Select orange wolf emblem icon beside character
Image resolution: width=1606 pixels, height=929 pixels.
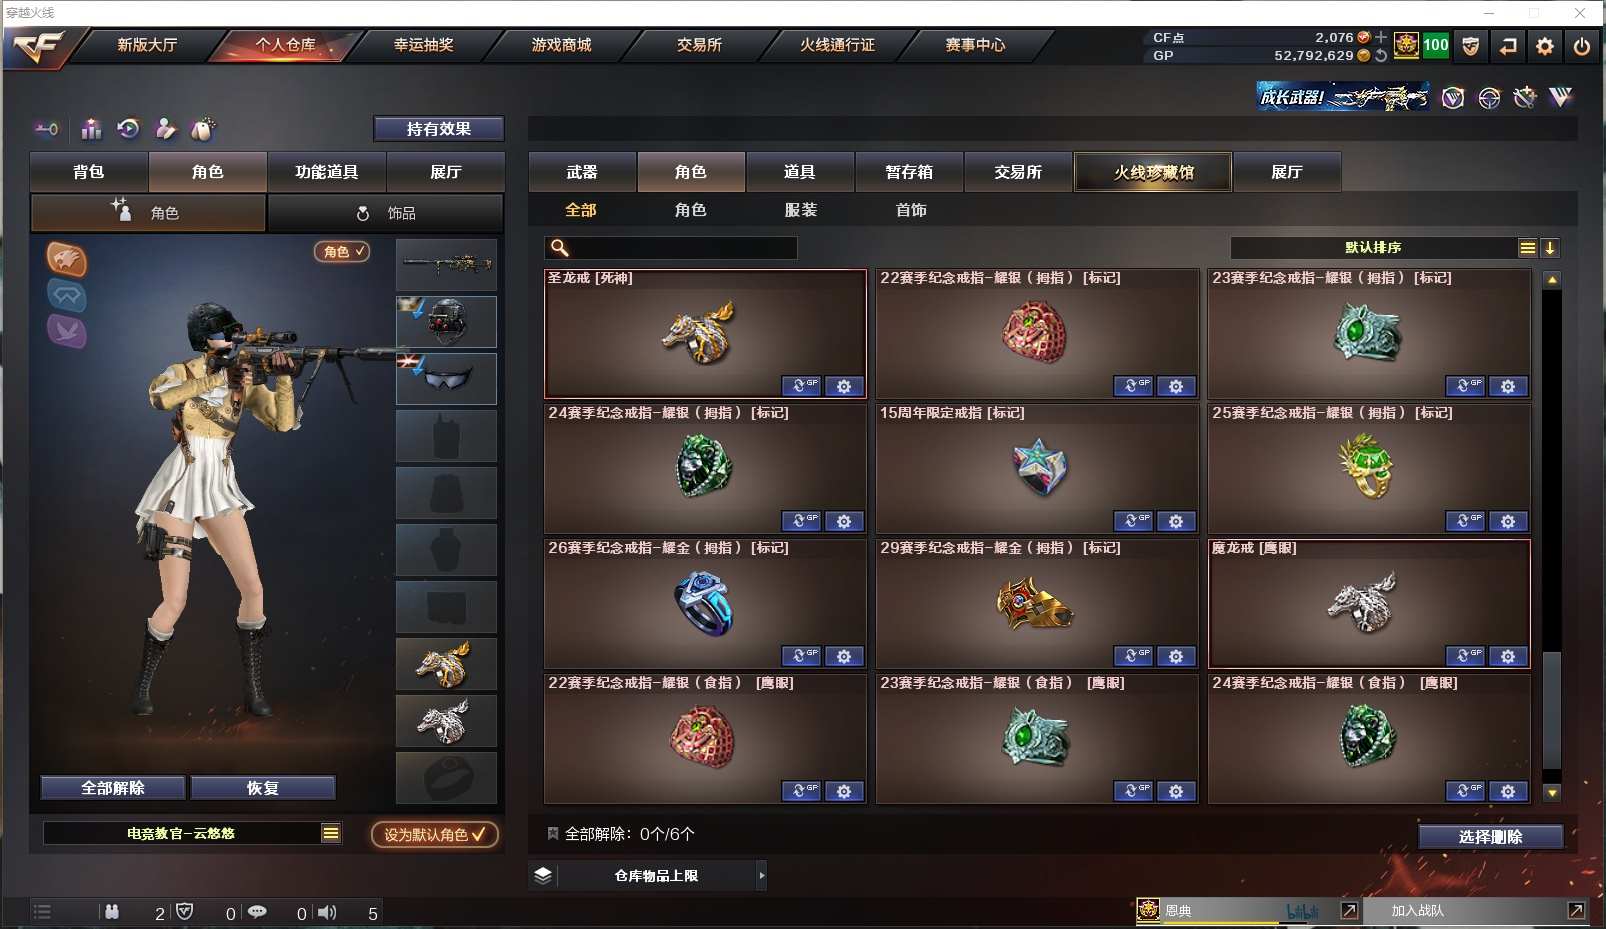[67, 259]
